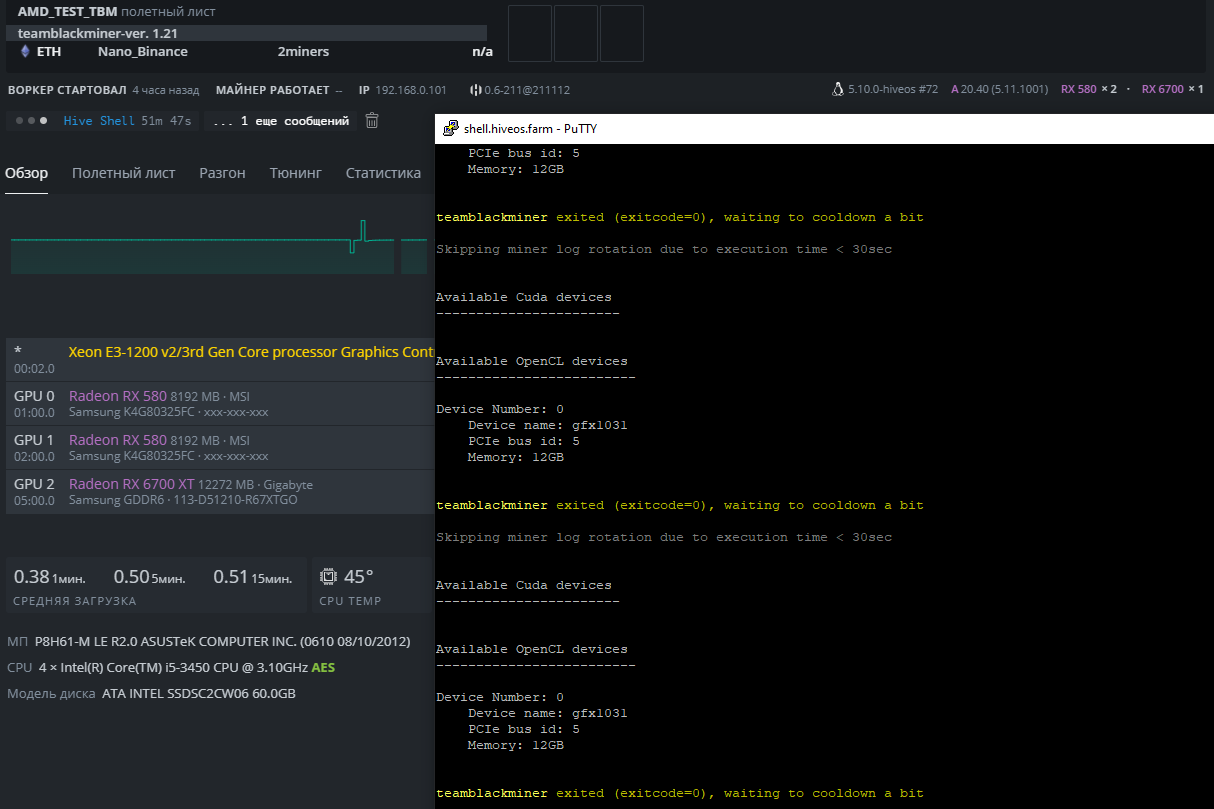Screen dimensions: 1214x809
Task: Select the Тюнинг tab
Action: click(295, 173)
